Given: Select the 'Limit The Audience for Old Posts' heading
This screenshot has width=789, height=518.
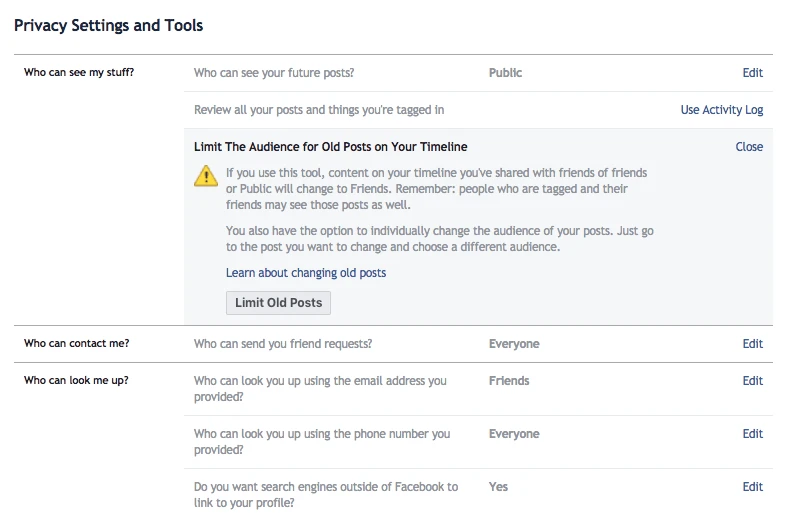Looking at the screenshot, I should [330, 147].
